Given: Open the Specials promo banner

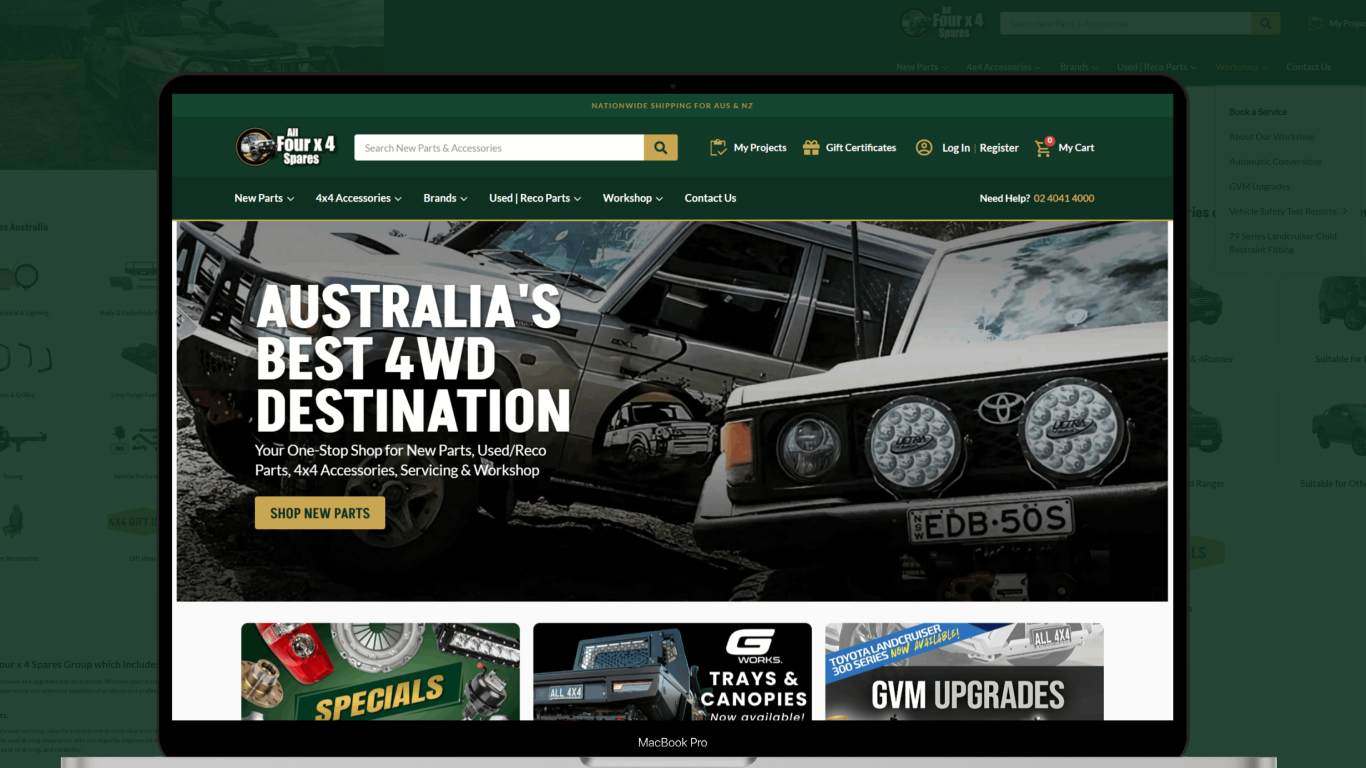Looking at the screenshot, I should tap(380, 672).
